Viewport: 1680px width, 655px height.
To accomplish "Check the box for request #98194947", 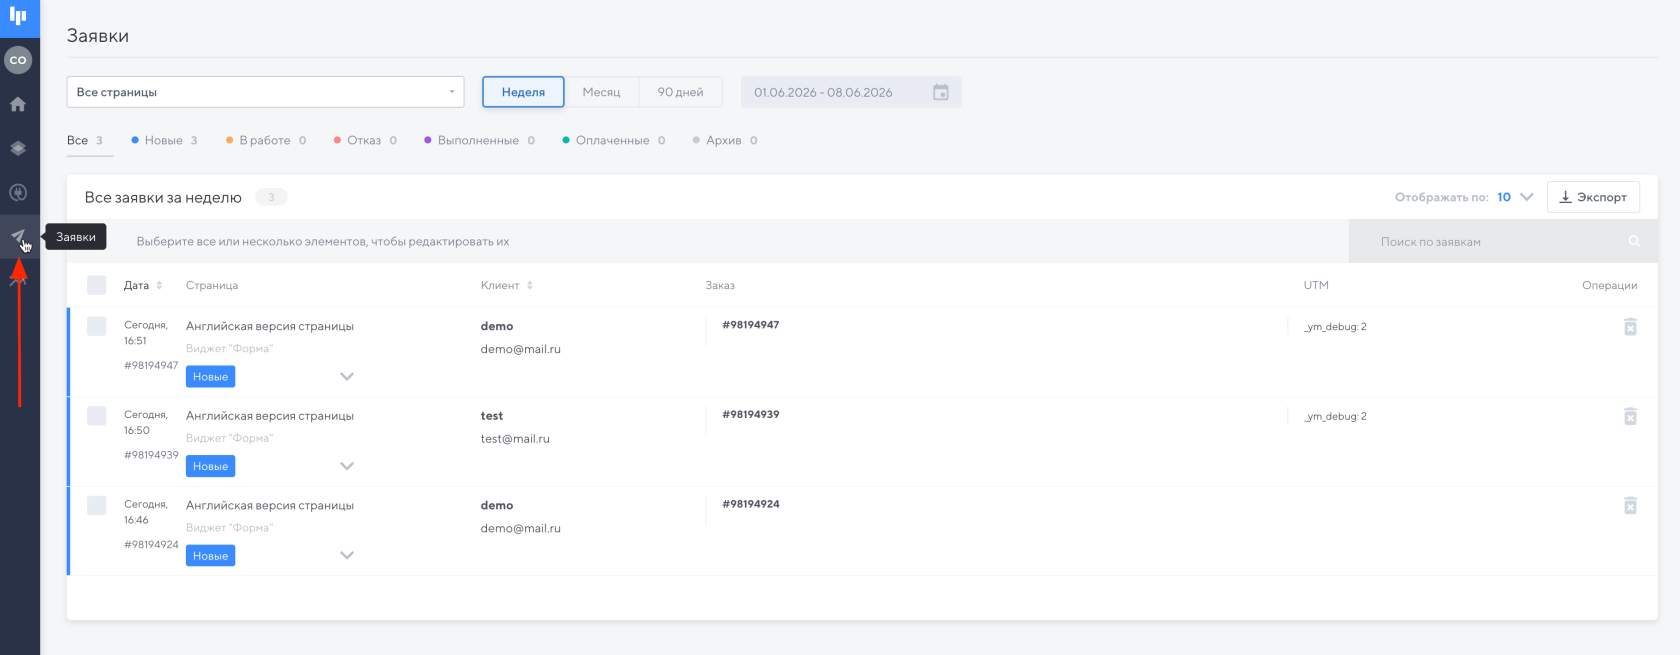I will pos(97,326).
